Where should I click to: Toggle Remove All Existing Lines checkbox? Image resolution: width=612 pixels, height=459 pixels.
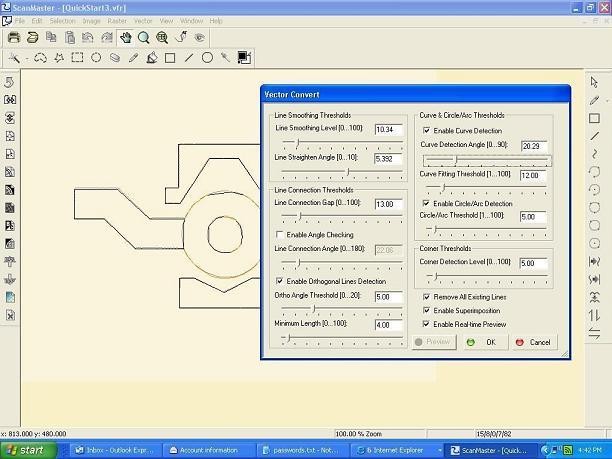pos(426,297)
